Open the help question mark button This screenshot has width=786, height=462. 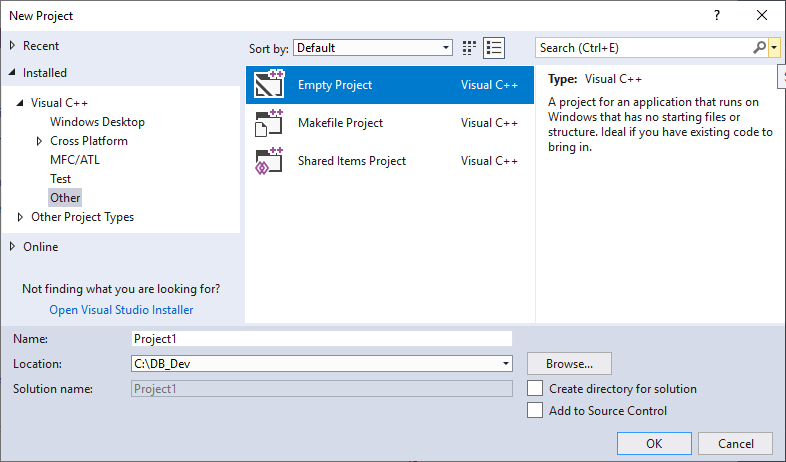[717, 16]
